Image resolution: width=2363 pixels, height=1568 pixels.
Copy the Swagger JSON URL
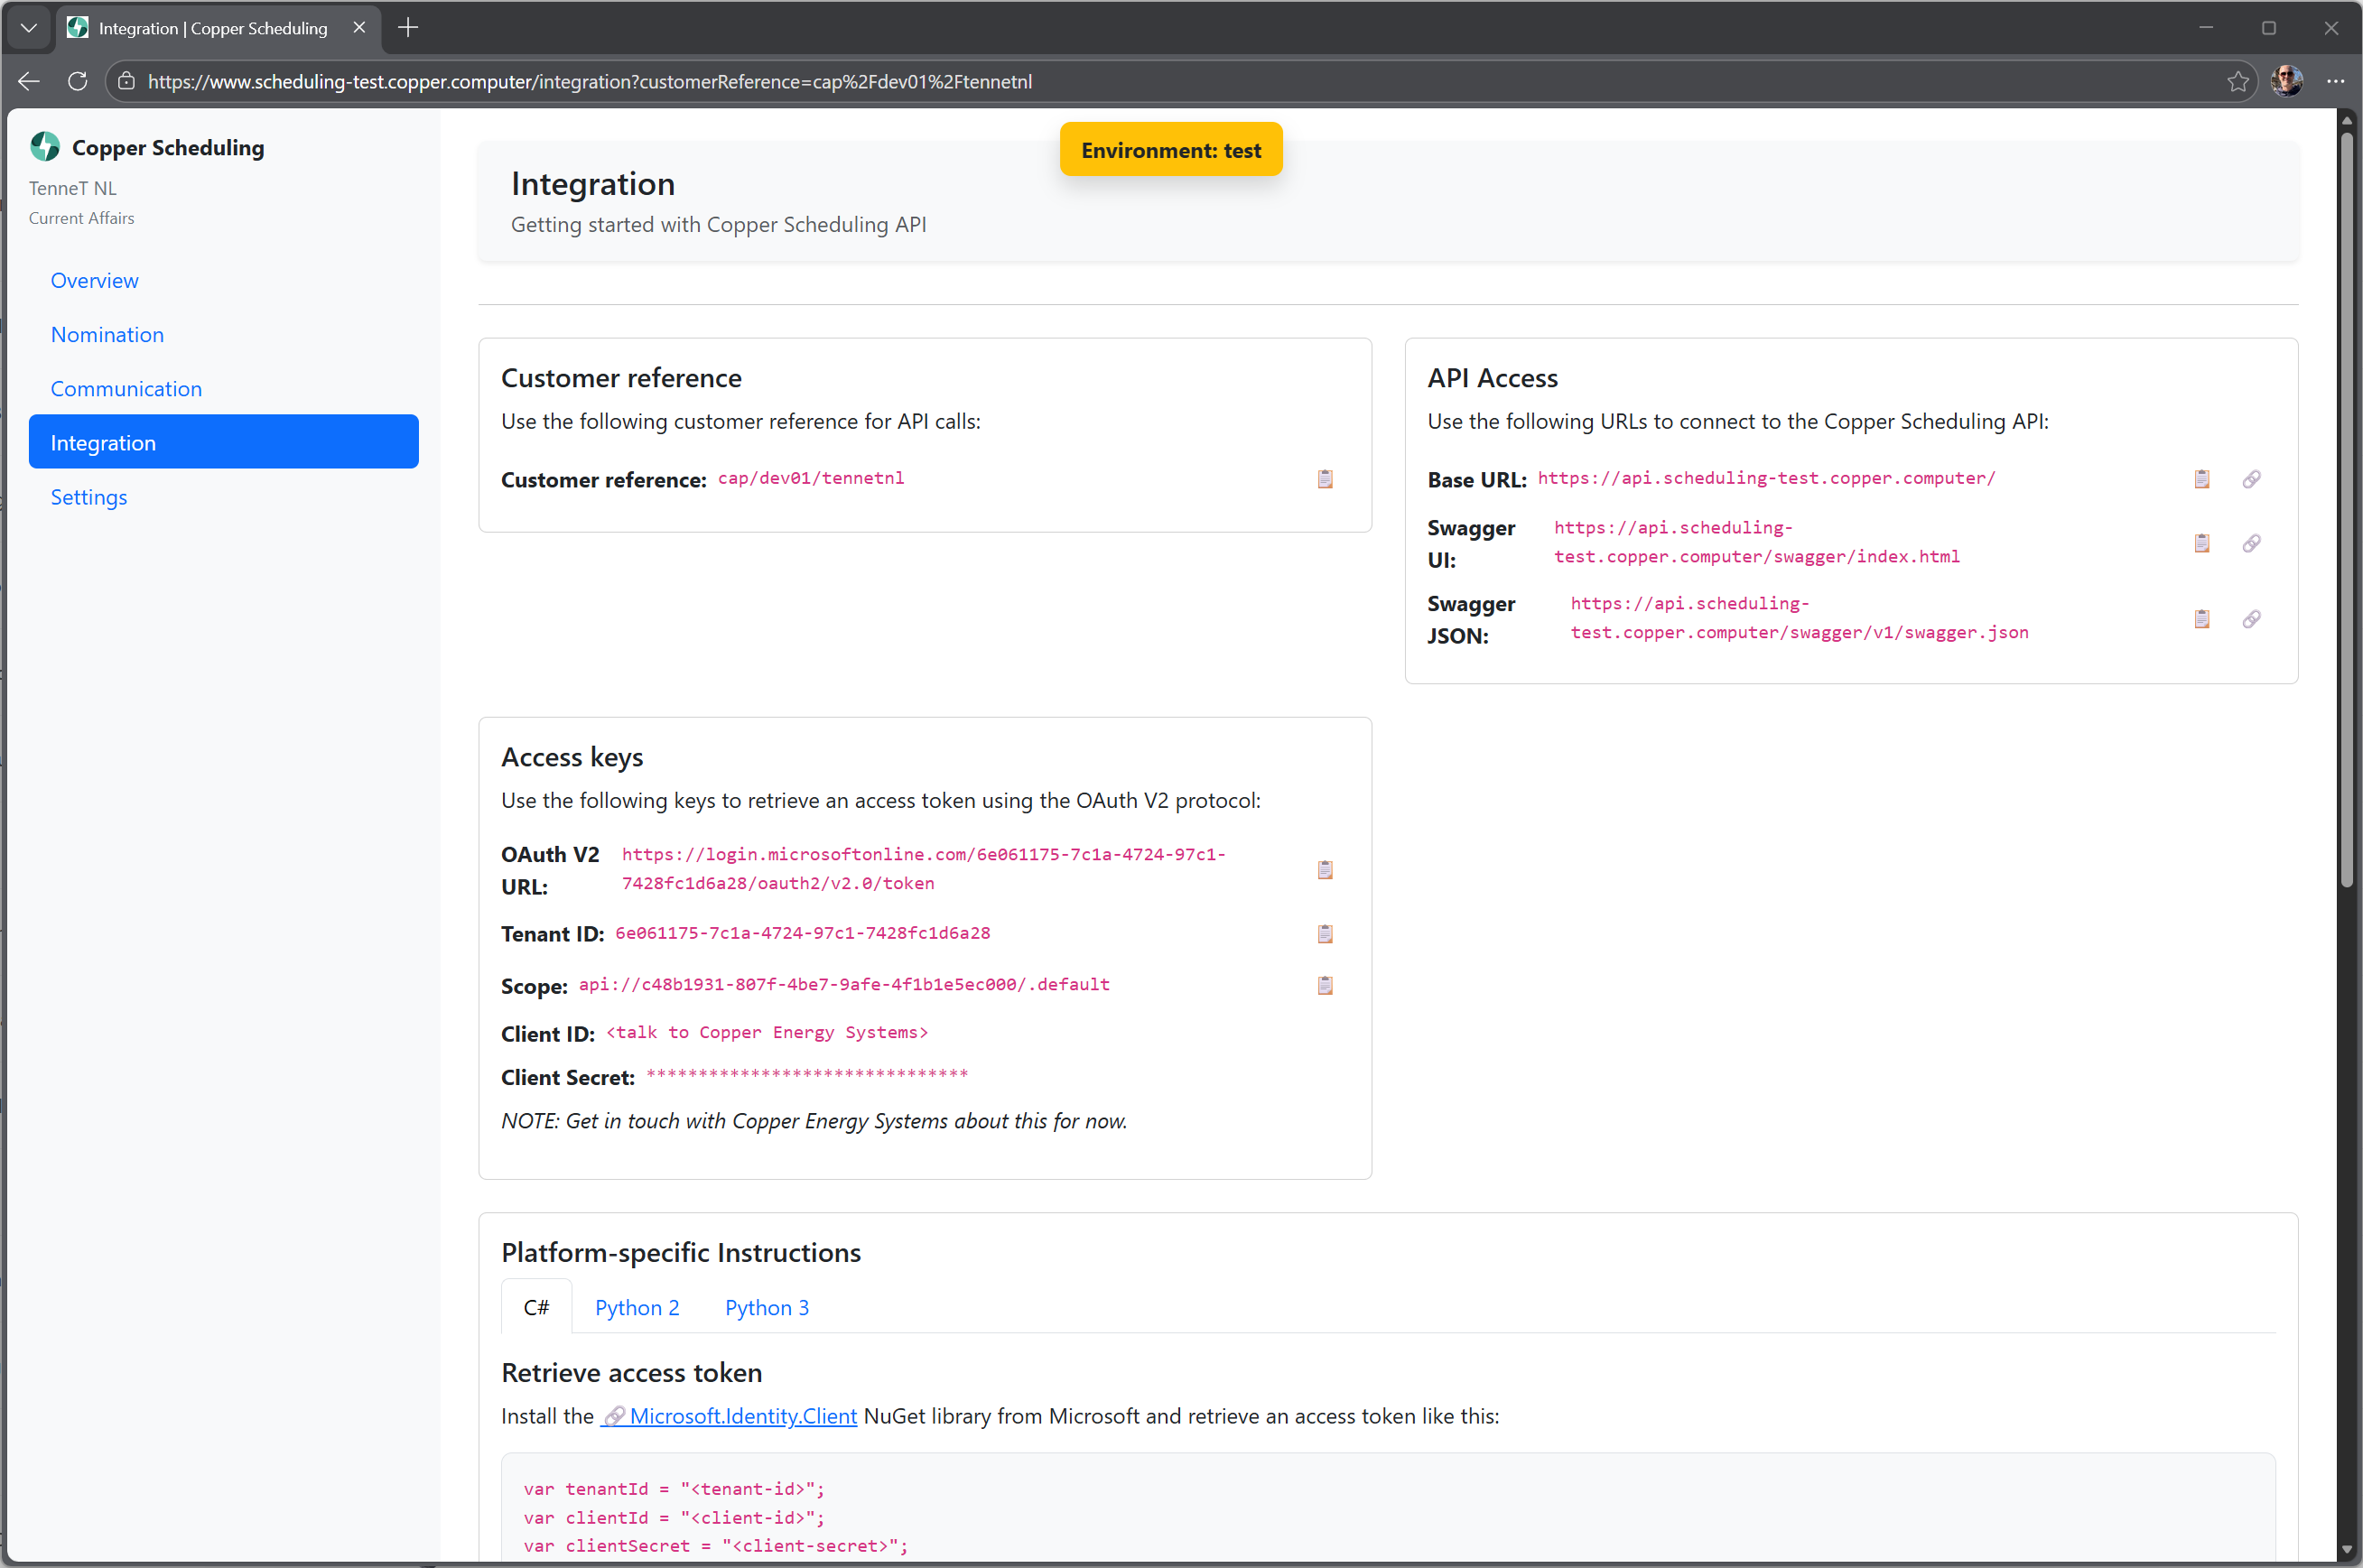pos(2201,619)
